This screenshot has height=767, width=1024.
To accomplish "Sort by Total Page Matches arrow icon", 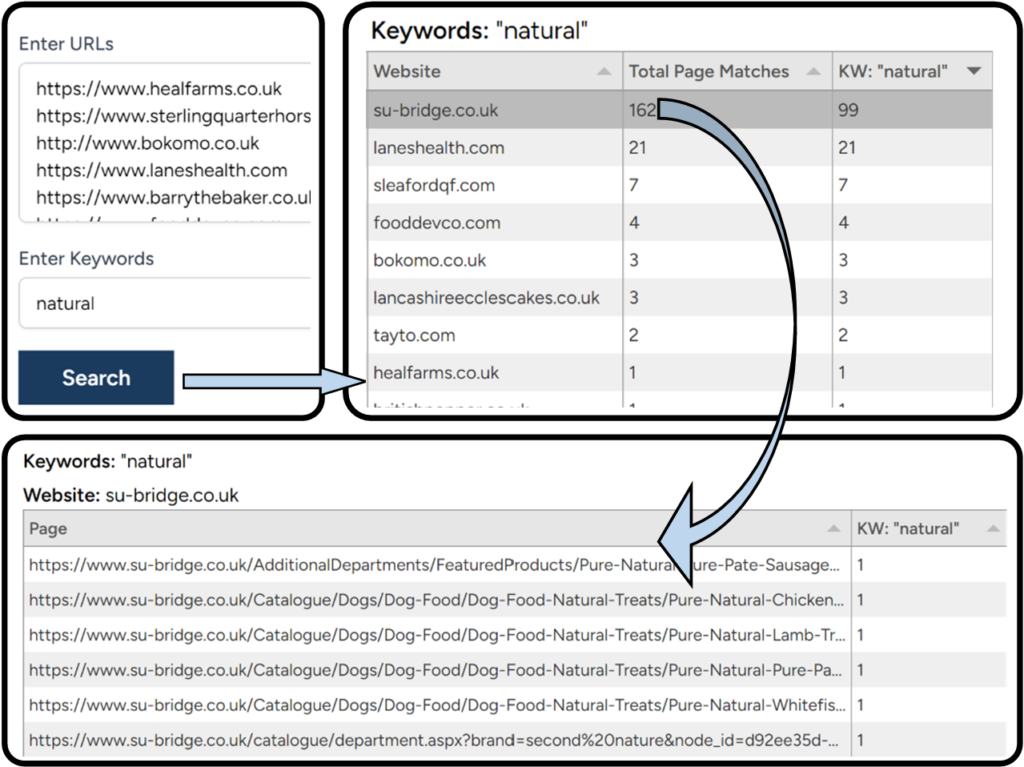I will point(812,72).
